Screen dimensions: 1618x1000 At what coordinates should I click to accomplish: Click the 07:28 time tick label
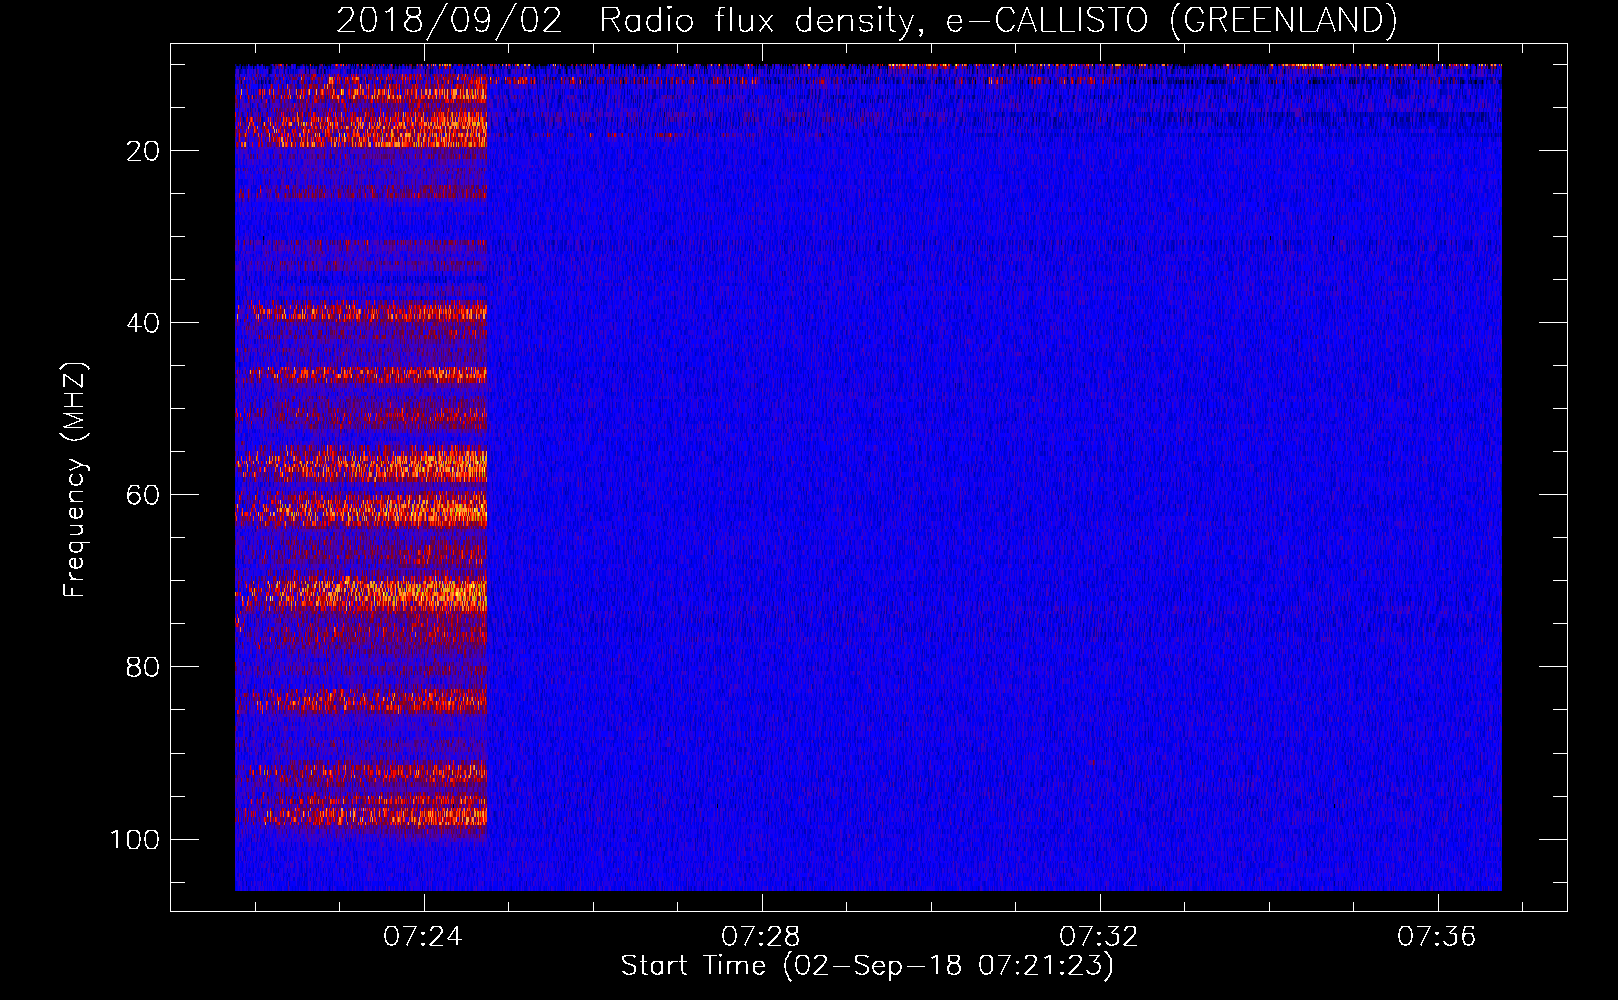point(762,936)
